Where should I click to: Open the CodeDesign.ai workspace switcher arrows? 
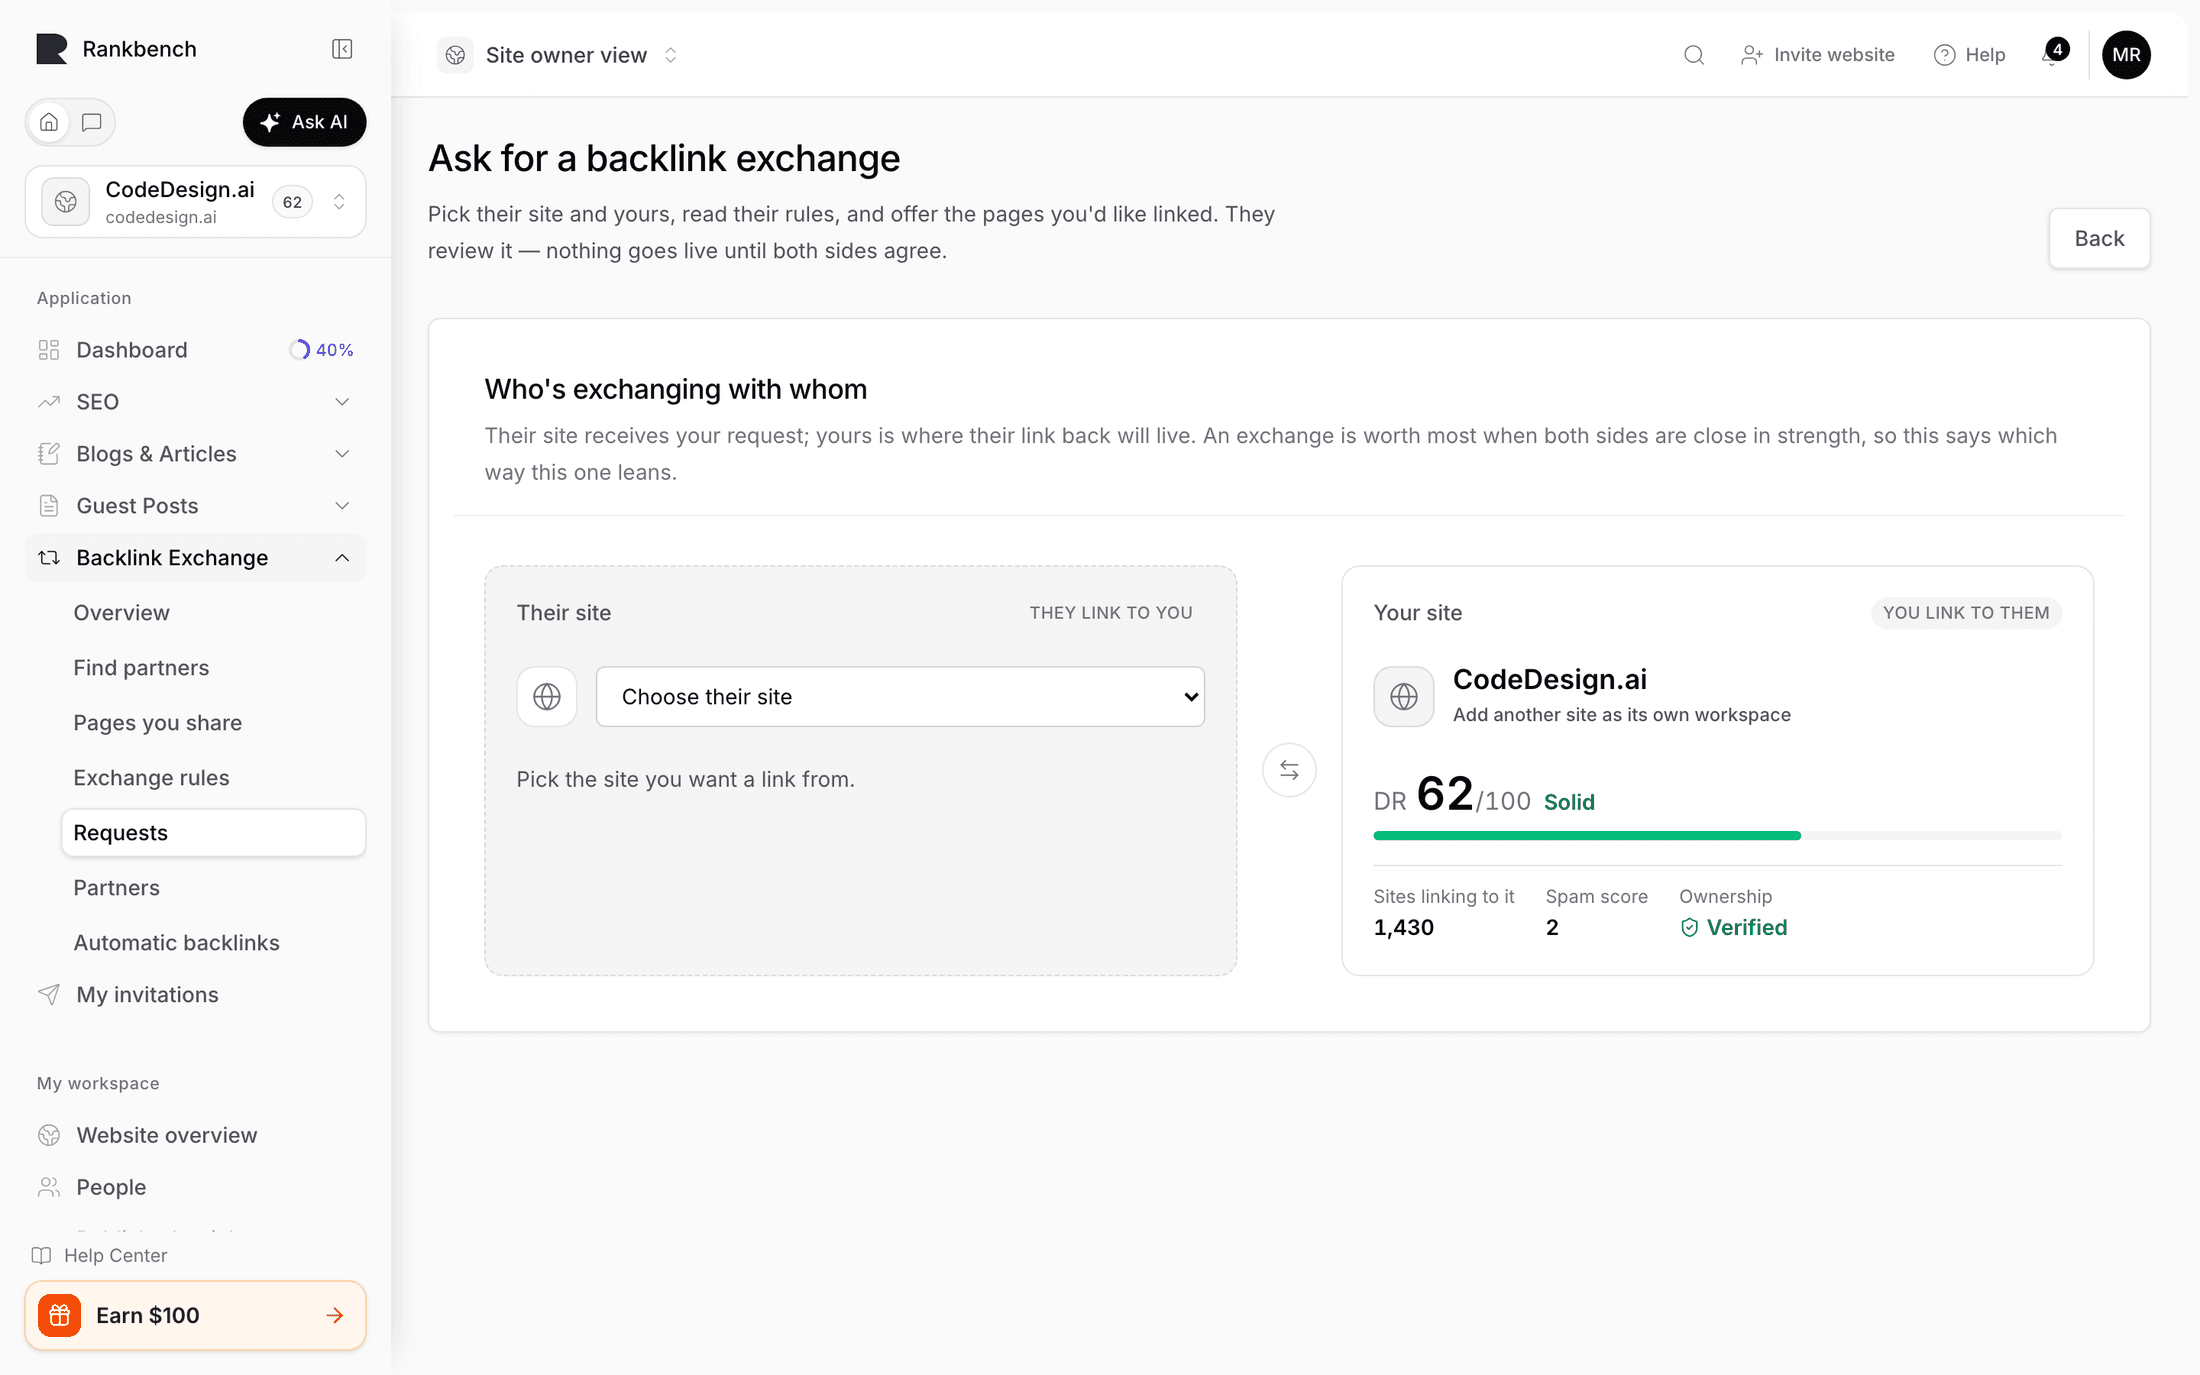point(339,202)
